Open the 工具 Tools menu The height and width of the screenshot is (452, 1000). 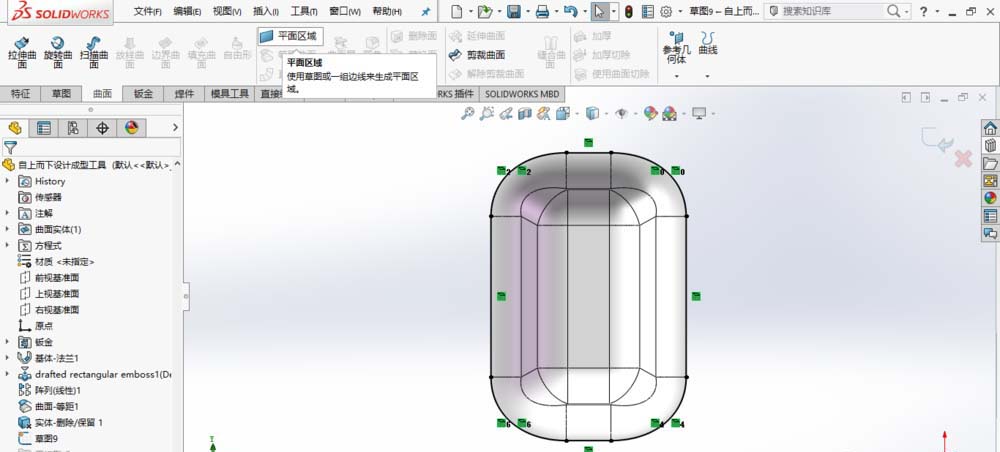pyautogui.click(x=304, y=11)
